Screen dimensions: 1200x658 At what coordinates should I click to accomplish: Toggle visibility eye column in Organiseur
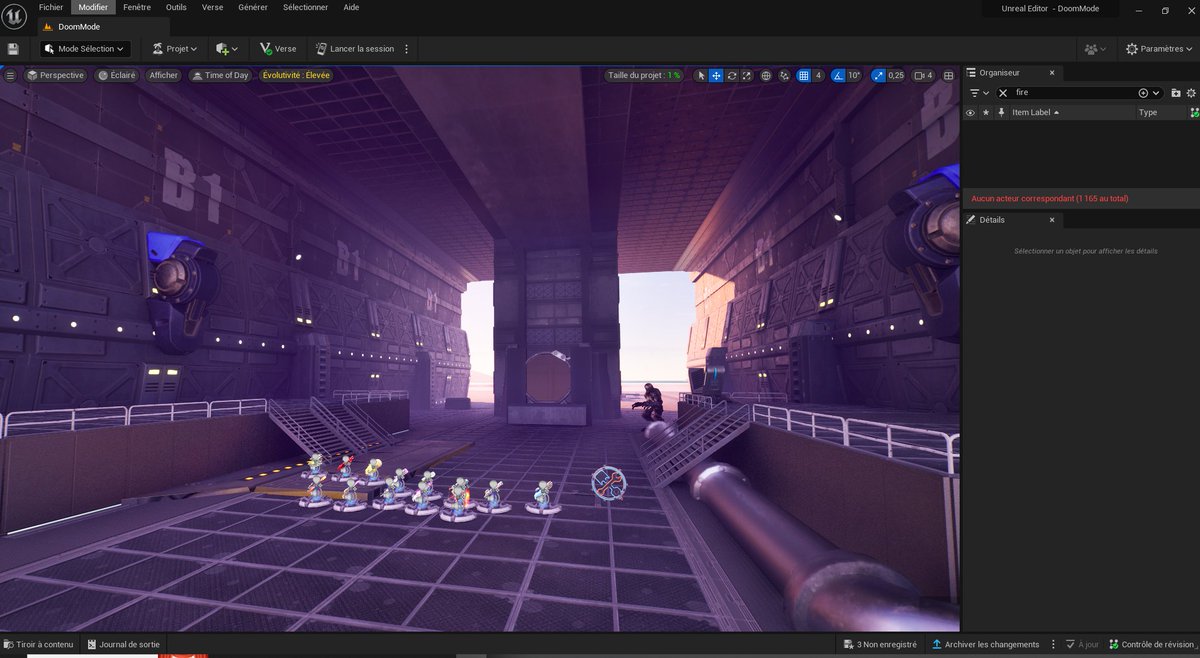(970, 113)
